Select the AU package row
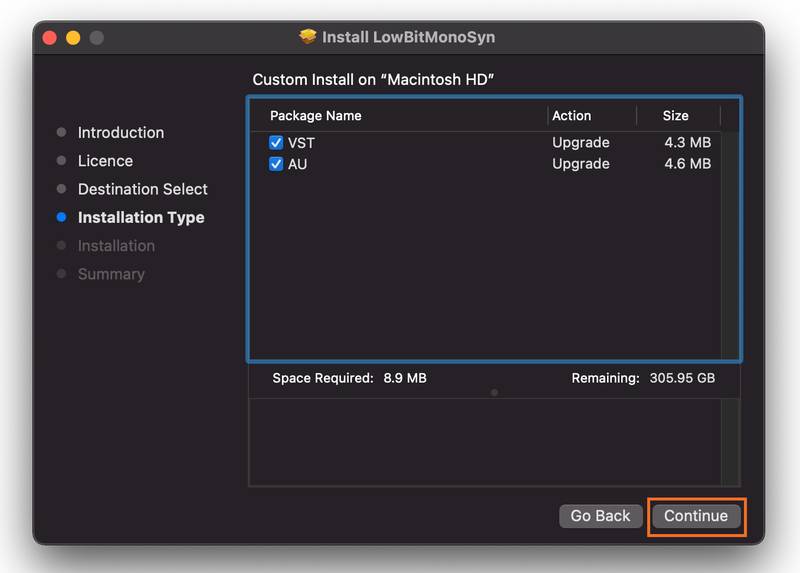Screen dimensions: 800x573 click(400, 164)
